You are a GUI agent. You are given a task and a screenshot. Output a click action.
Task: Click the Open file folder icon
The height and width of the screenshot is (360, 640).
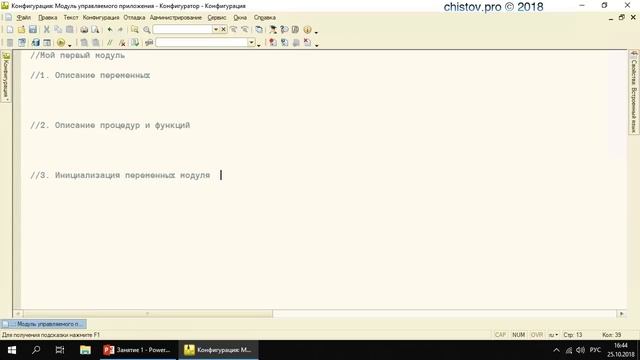point(21,29)
